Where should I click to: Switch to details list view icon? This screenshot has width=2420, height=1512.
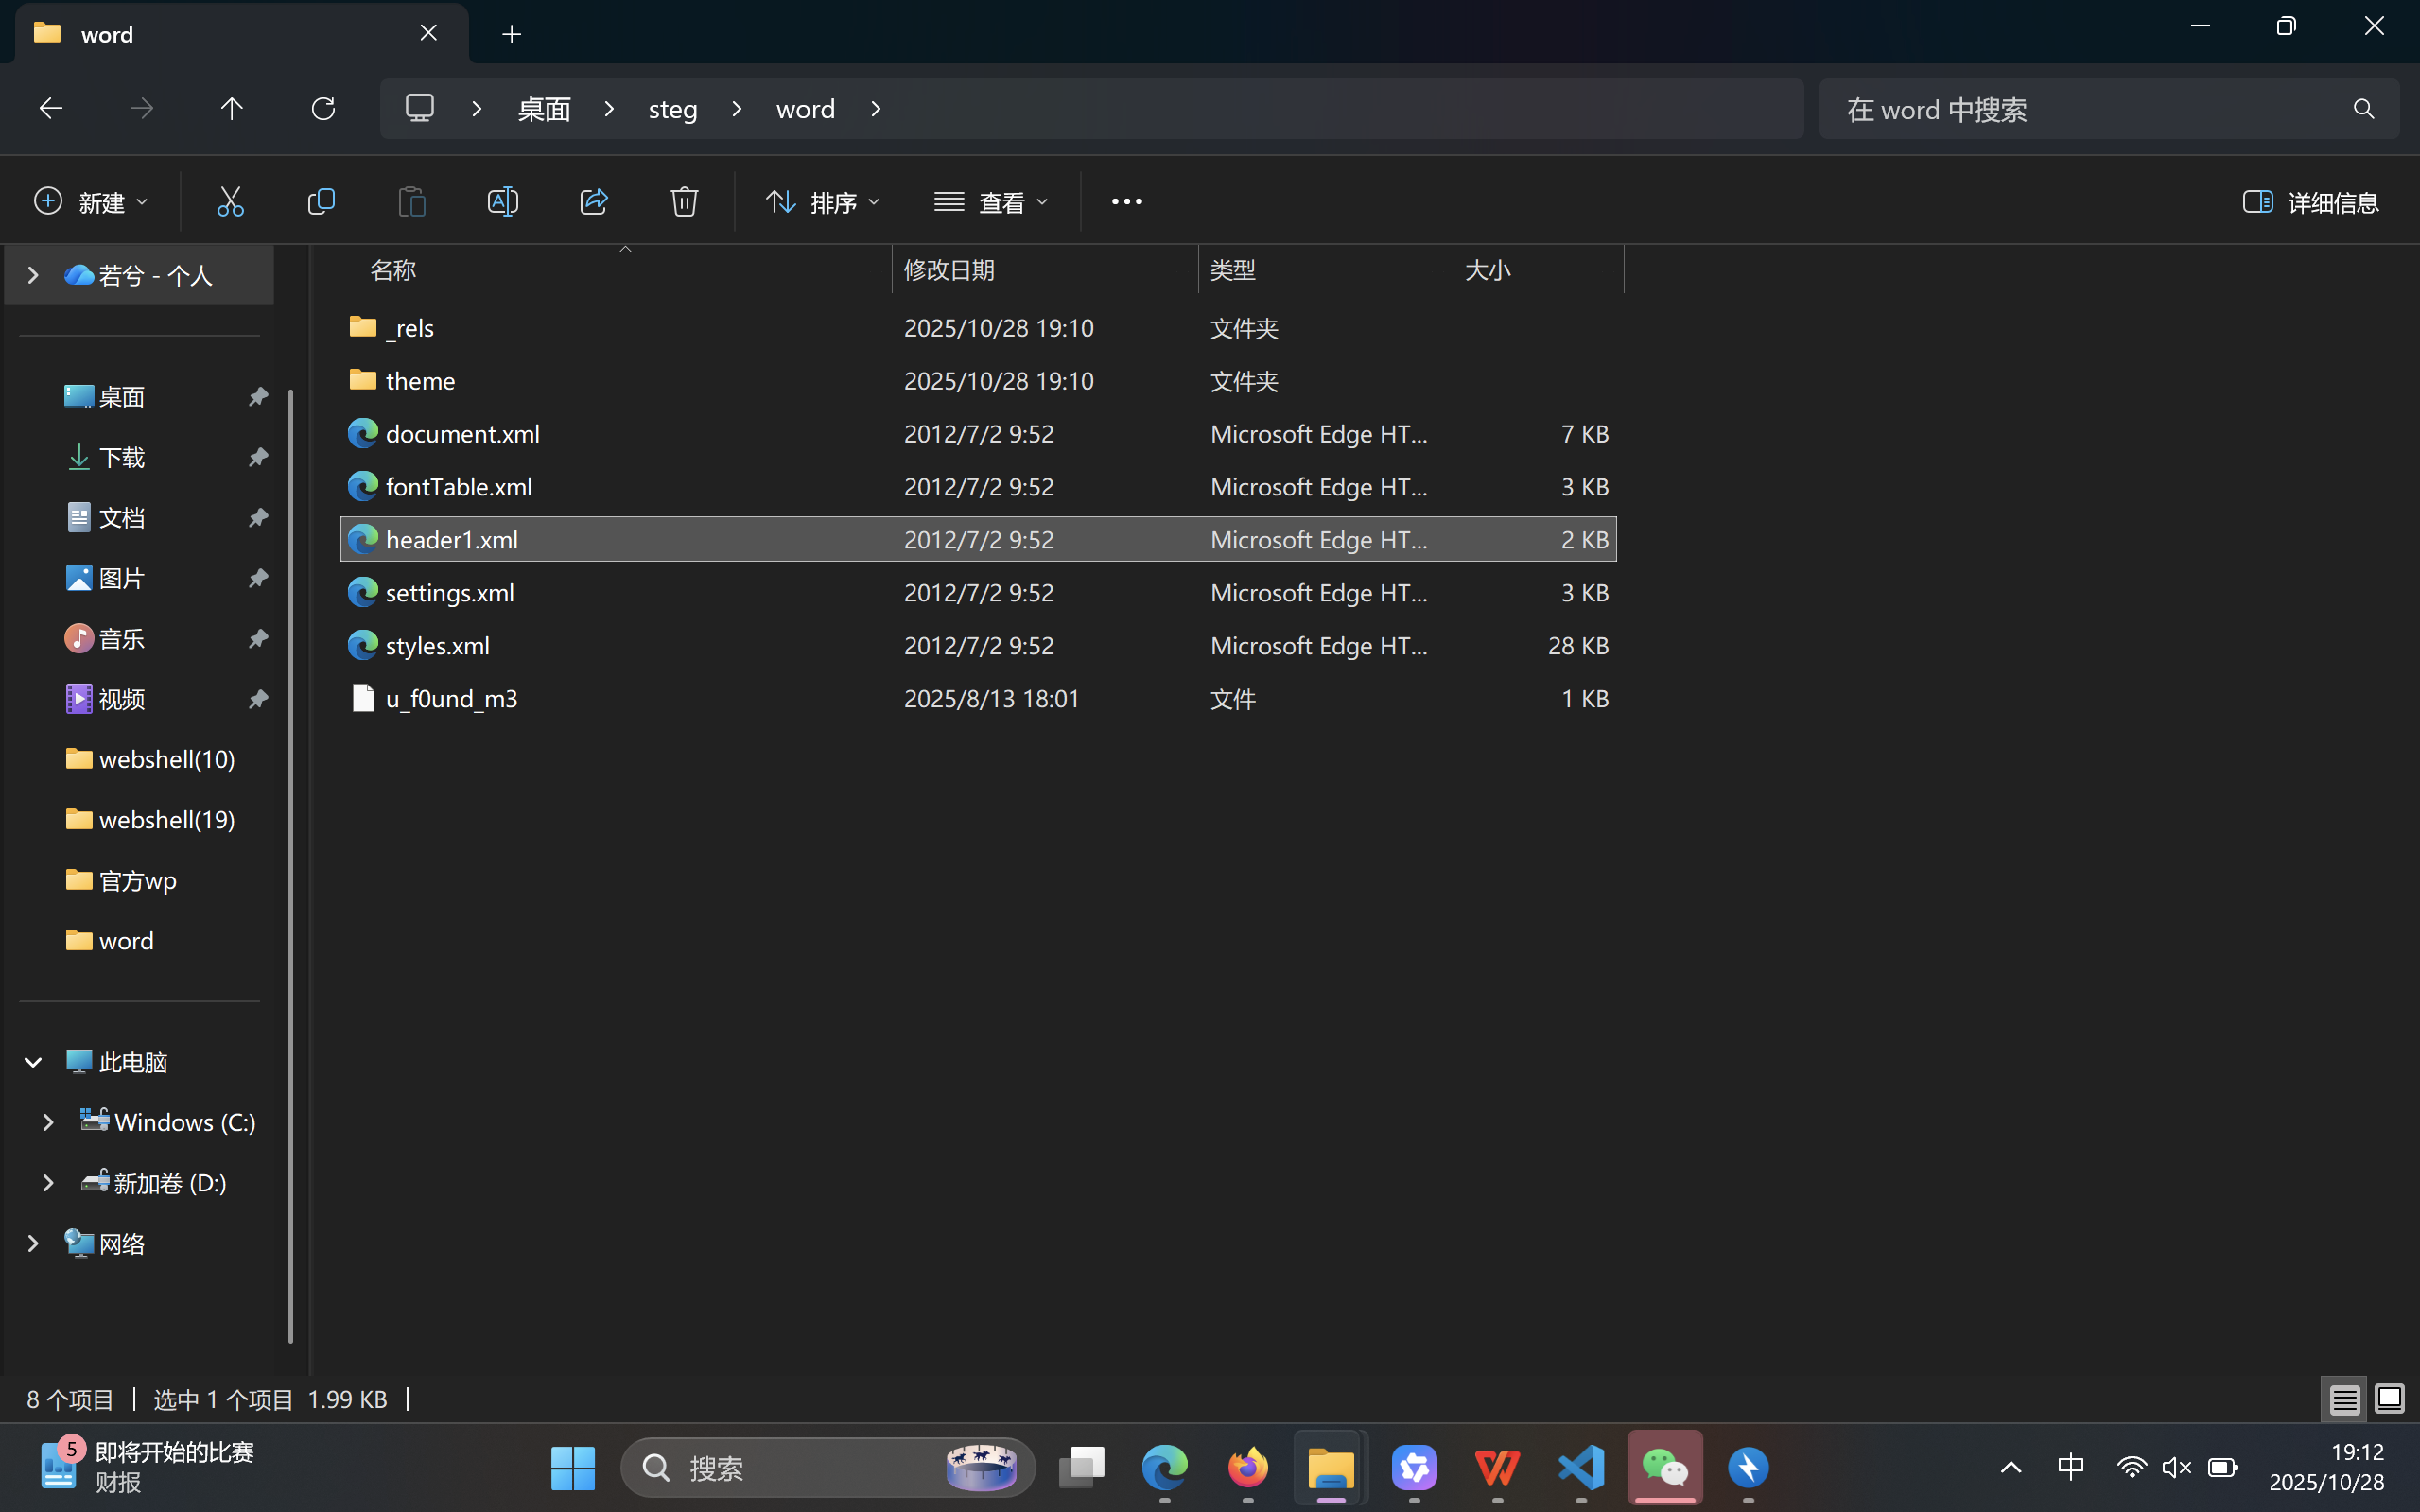click(2344, 1399)
